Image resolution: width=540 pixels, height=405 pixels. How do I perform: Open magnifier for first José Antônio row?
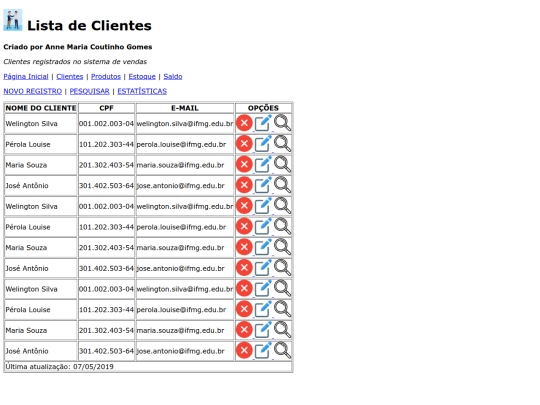(282, 185)
